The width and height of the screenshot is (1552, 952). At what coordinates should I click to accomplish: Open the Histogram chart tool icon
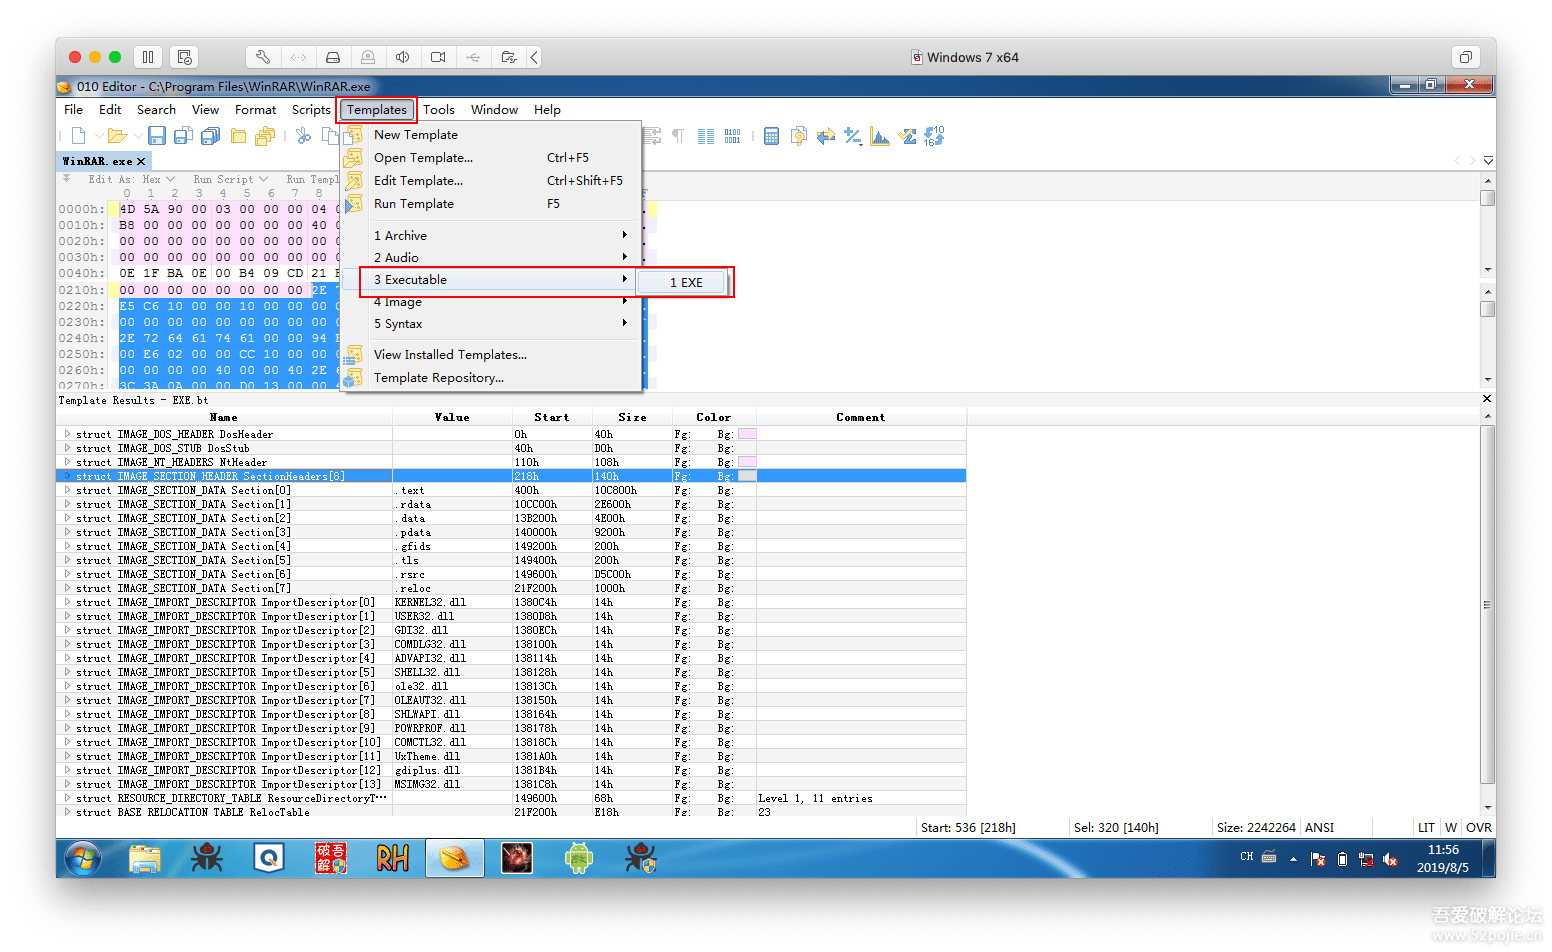[880, 136]
